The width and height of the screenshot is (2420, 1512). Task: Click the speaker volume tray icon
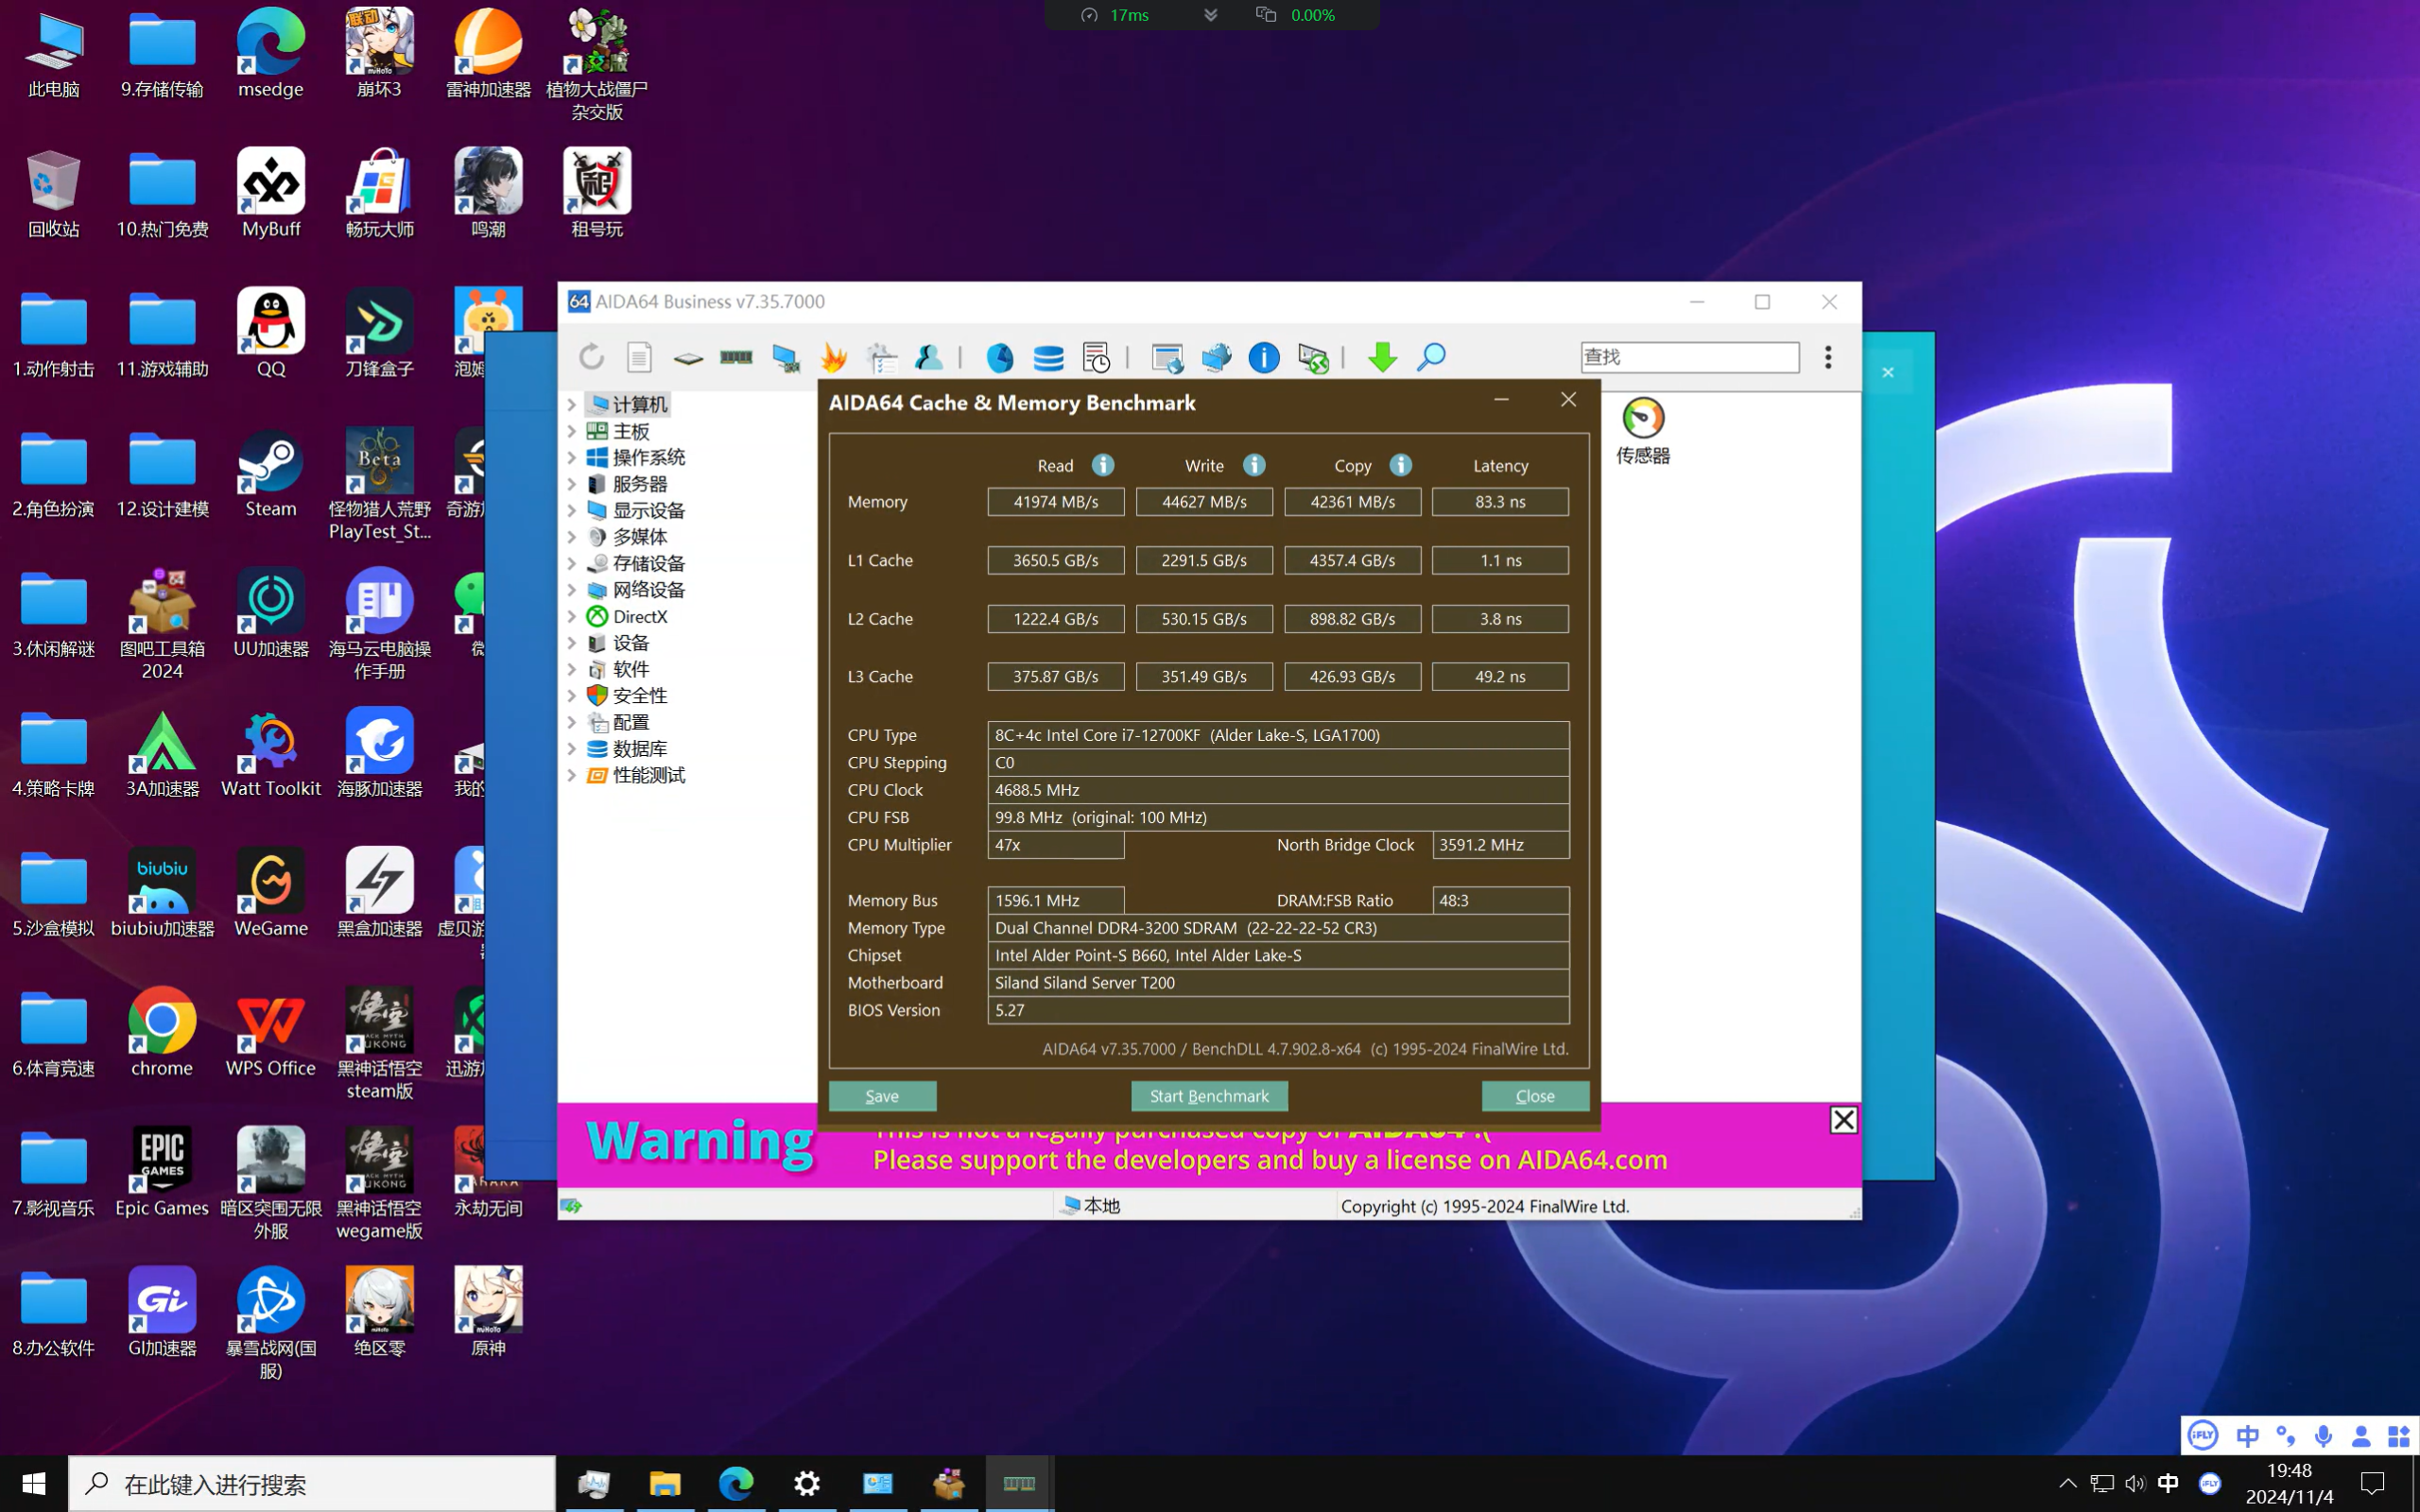[x=2135, y=1484]
